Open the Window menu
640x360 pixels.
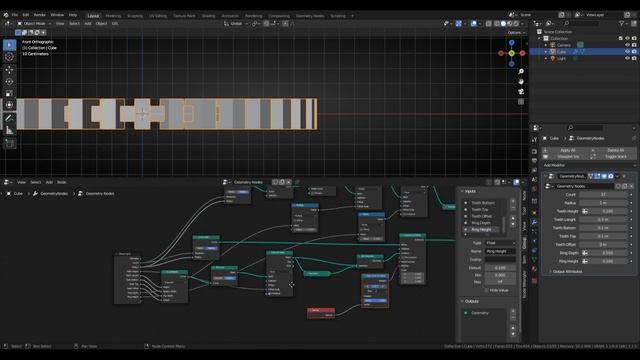tap(57, 15)
